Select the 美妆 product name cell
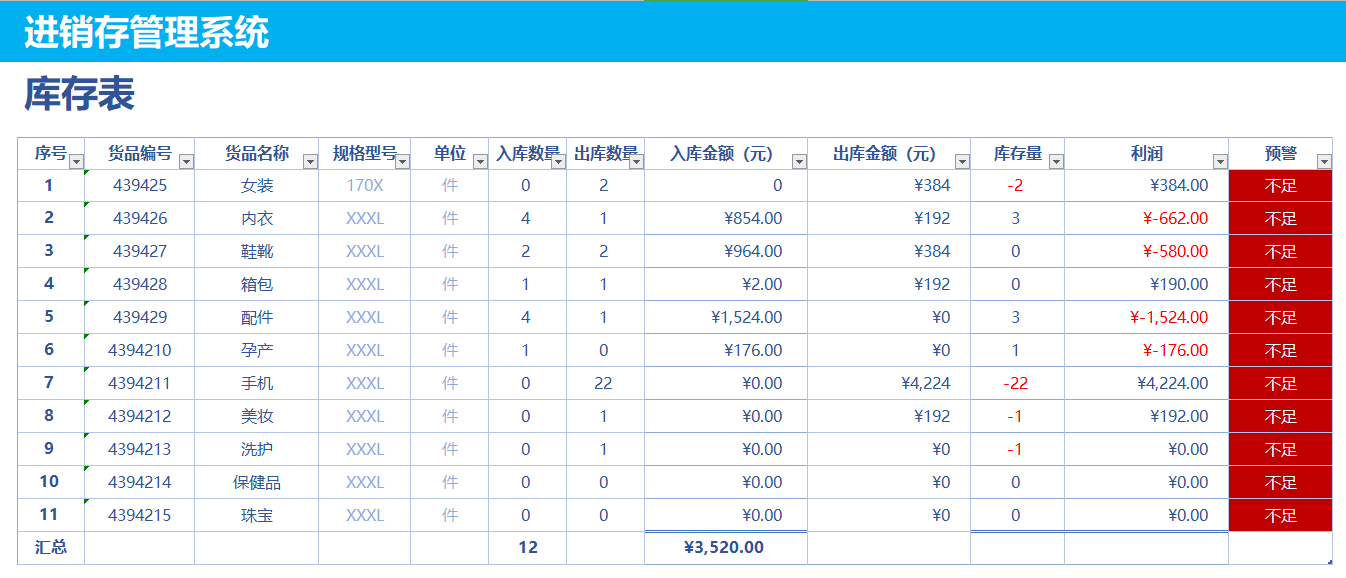1346x578 pixels. pyautogui.click(x=257, y=417)
